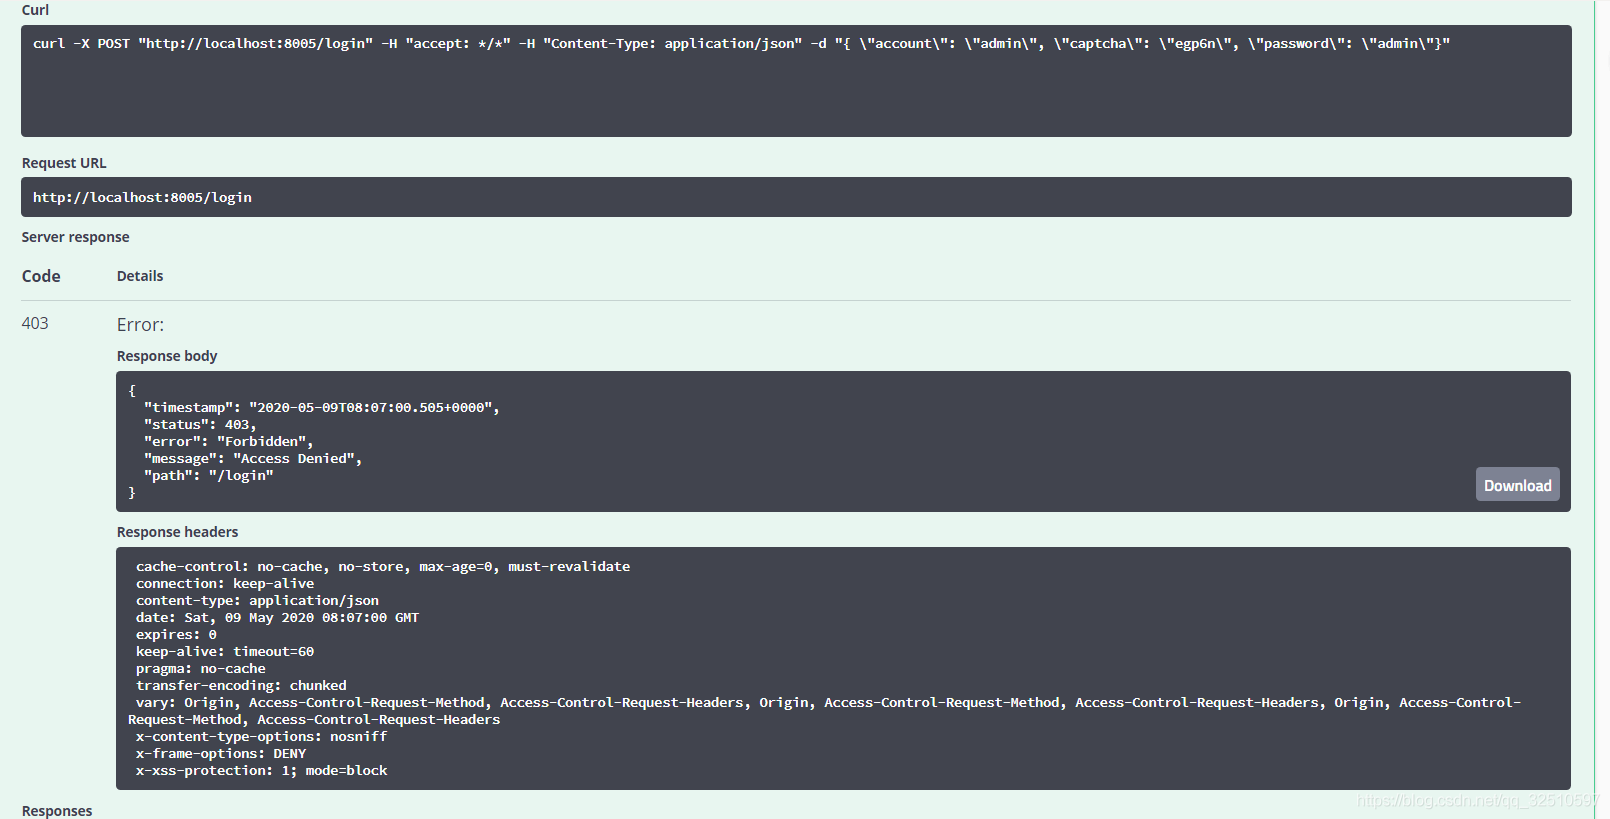Click the "Code" column header
Screen dimensions: 1610x819
click(41, 276)
